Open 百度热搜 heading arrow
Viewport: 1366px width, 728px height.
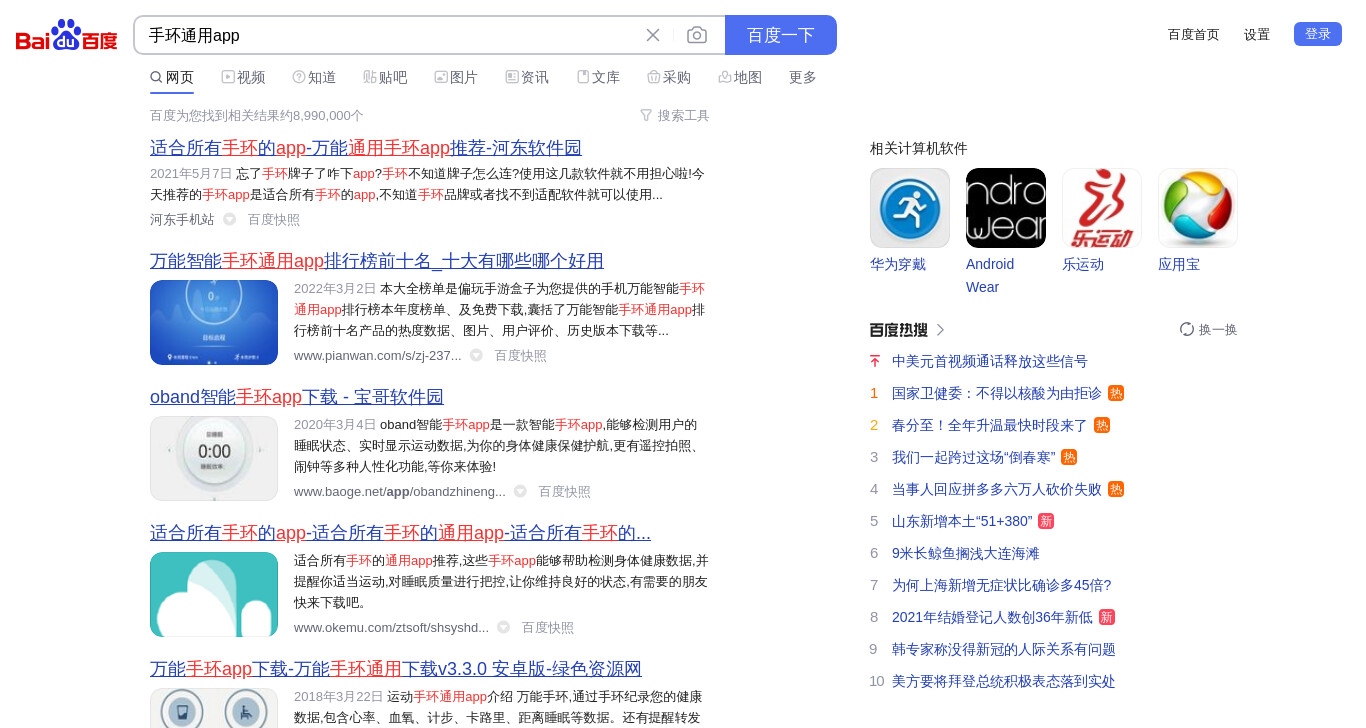(x=940, y=329)
